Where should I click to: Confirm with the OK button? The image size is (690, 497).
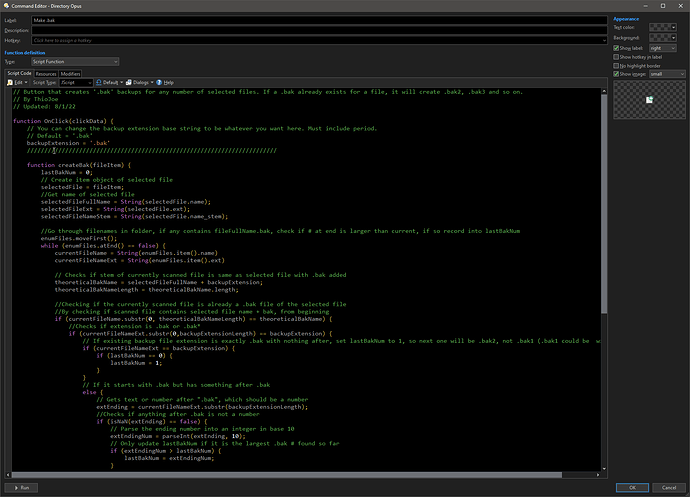click(x=632, y=487)
